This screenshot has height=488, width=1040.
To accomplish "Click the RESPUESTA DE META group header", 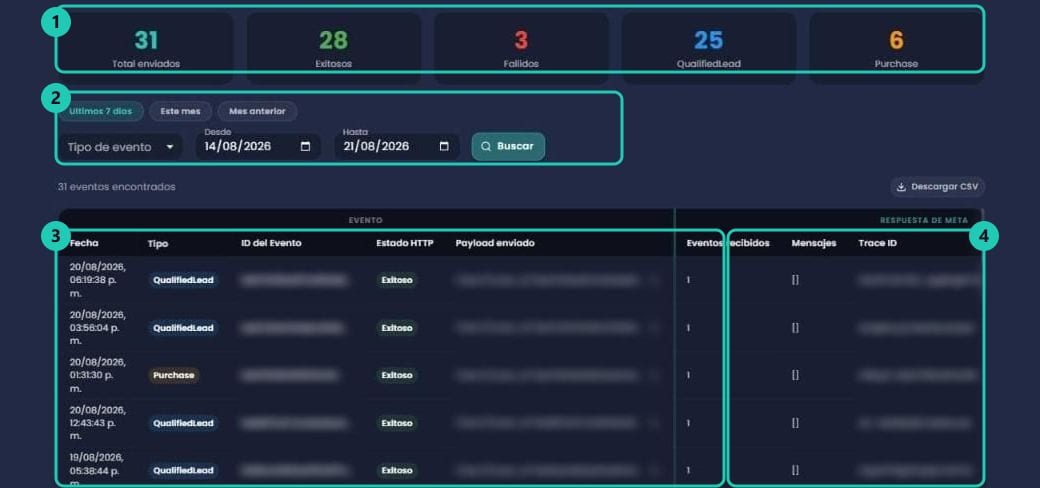I will (x=924, y=220).
